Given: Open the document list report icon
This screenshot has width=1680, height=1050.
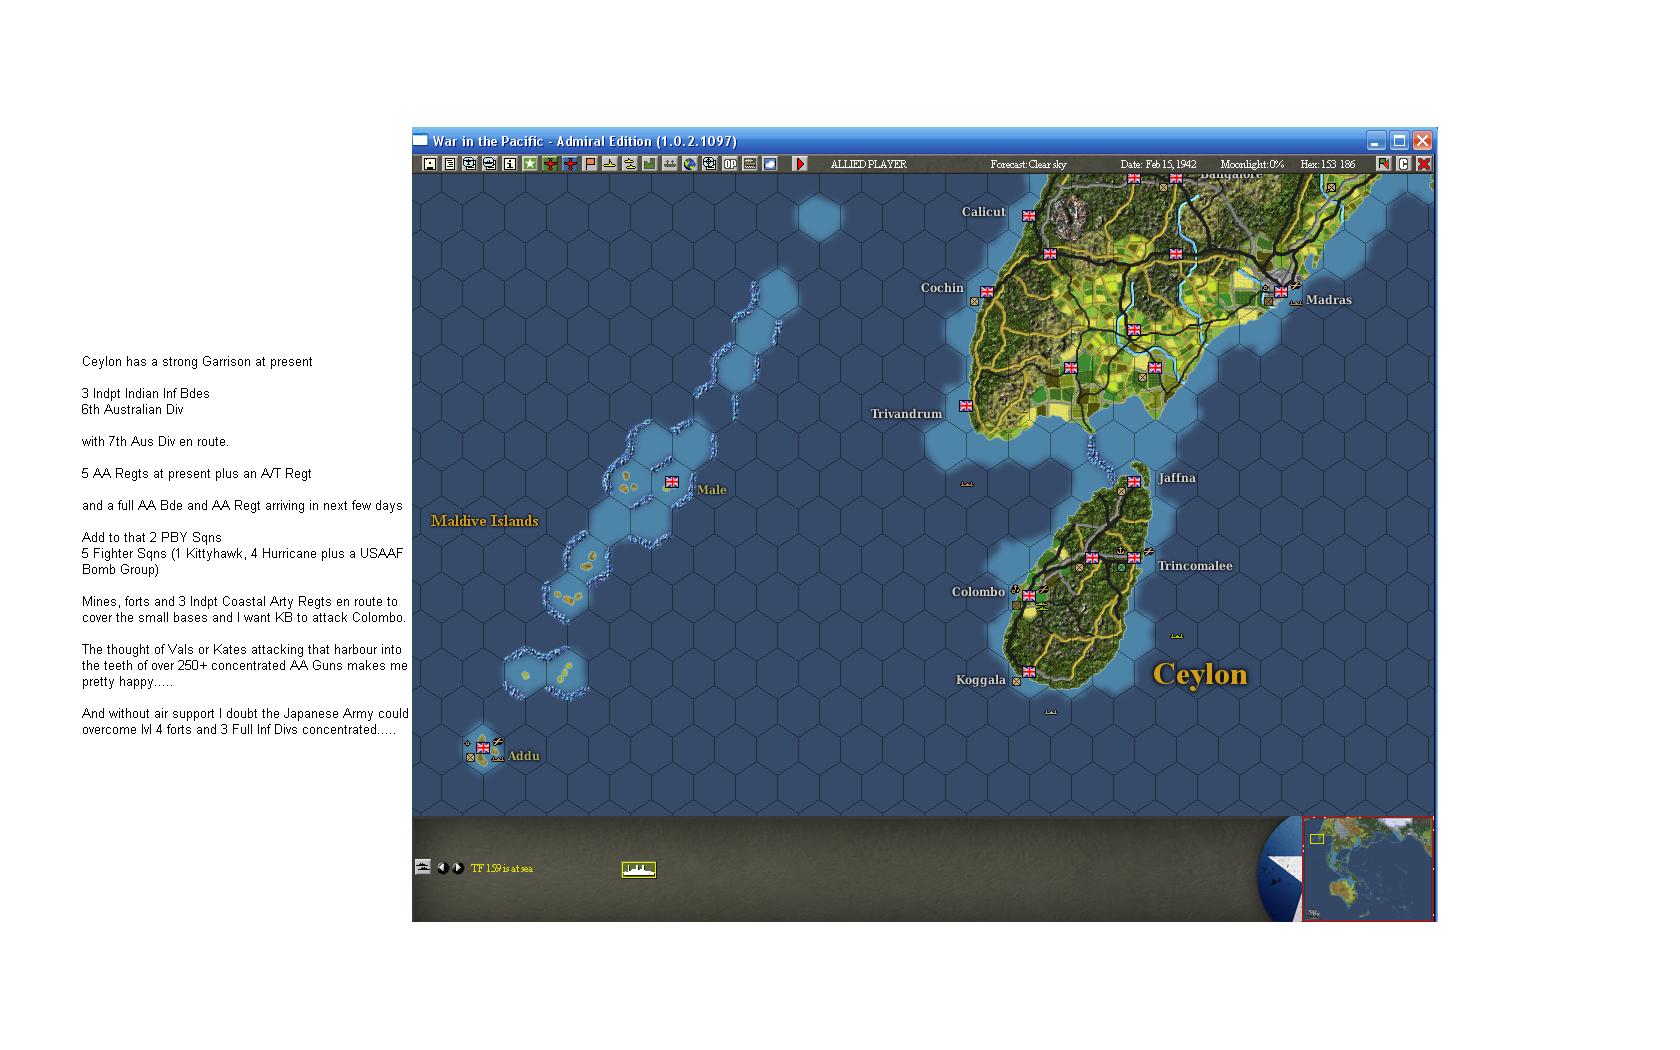Looking at the screenshot, I should 450,164.
